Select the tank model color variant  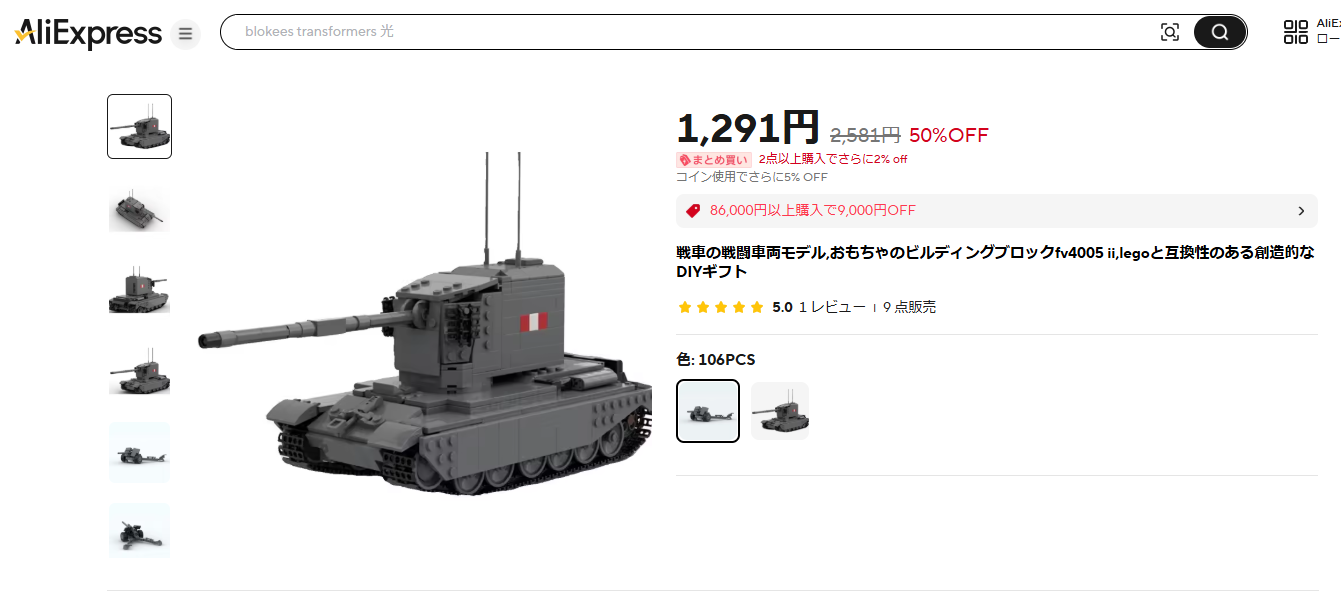tap(780, 411)
